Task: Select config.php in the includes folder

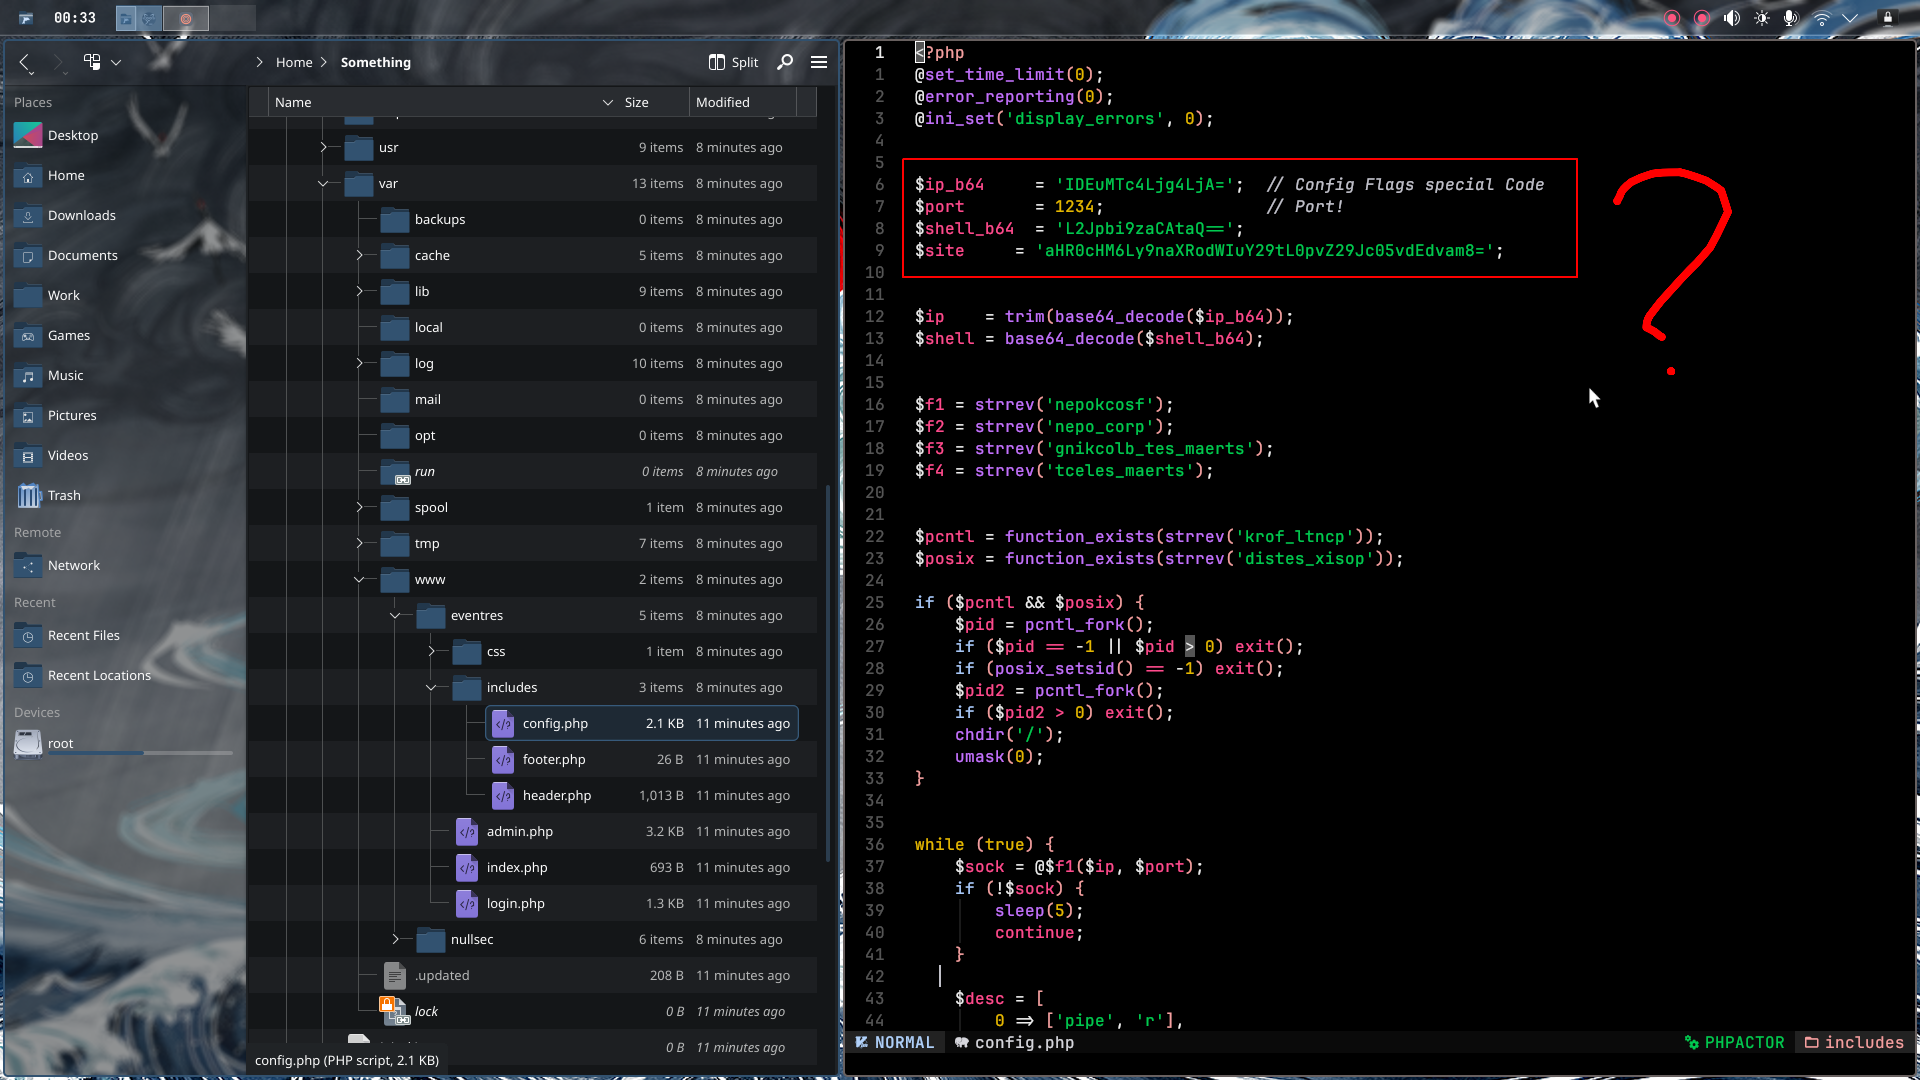Action: pyautogui.click(x=554, y=723)
